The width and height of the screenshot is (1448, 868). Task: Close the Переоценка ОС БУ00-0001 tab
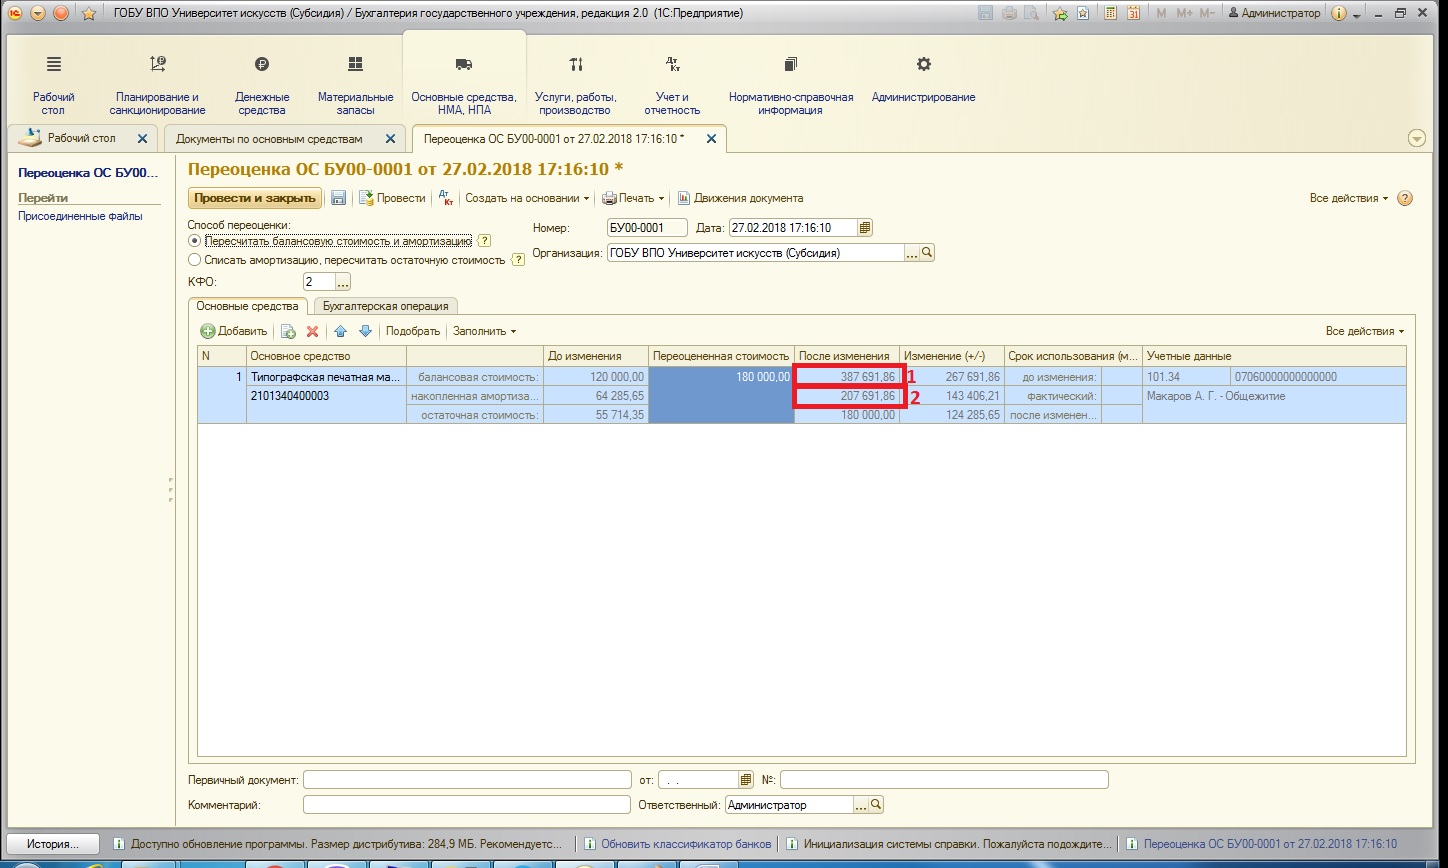(712, 139)
